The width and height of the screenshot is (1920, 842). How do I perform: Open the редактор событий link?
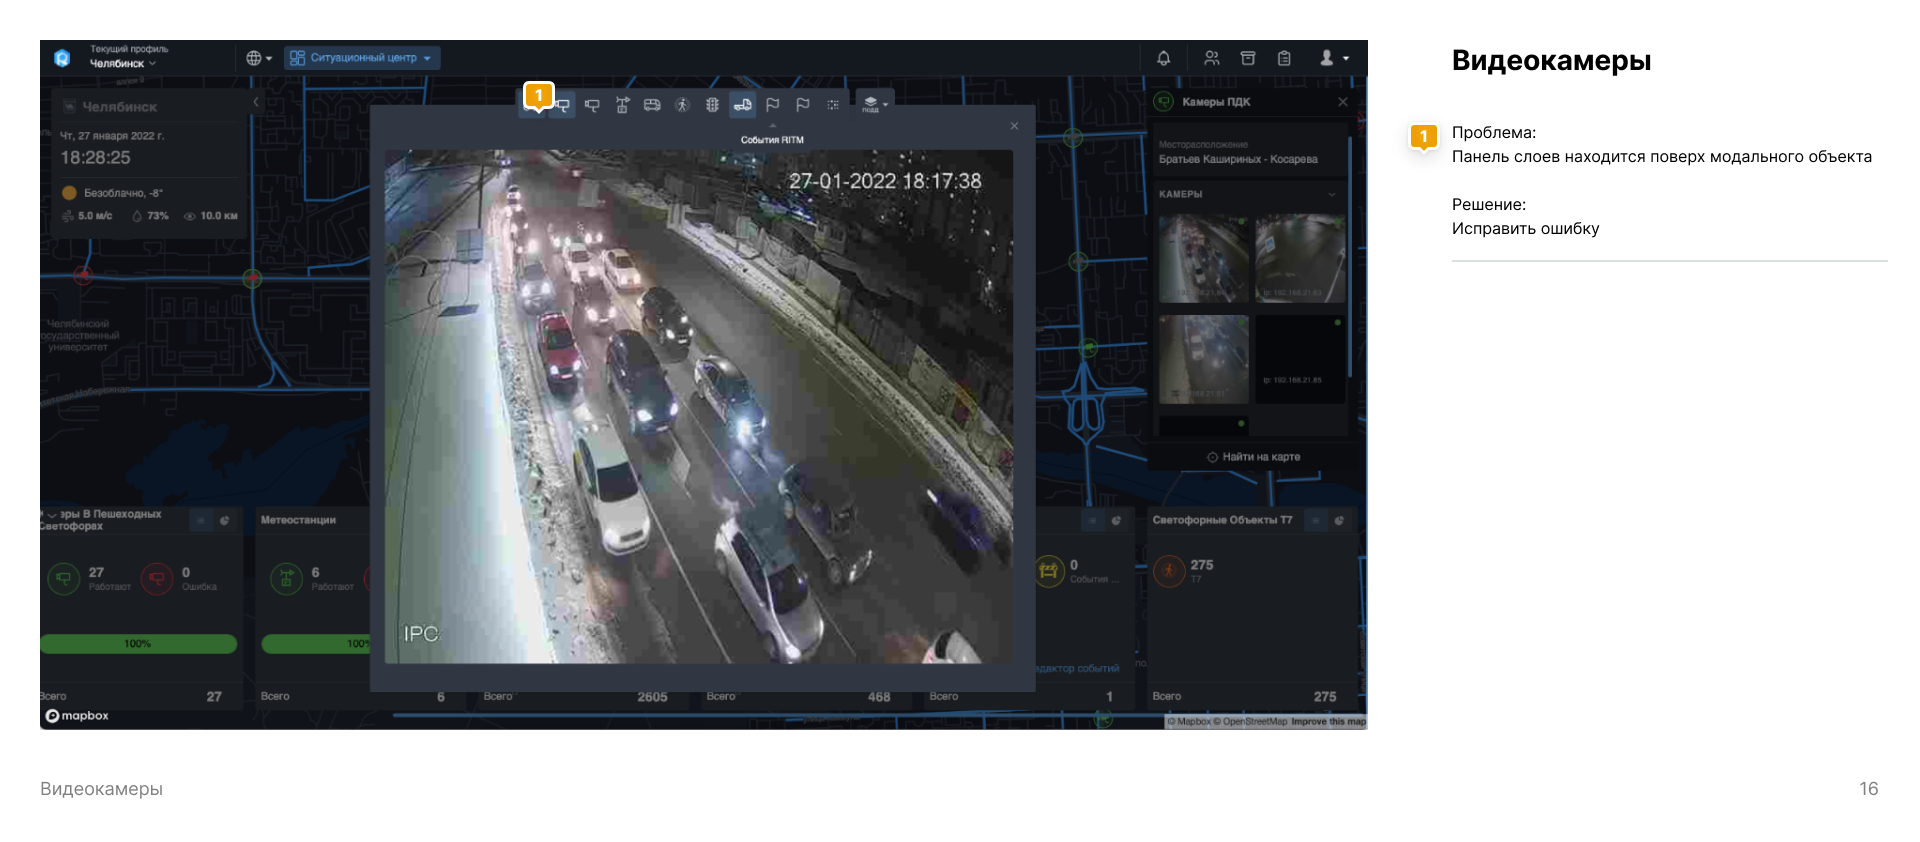[1078, 668]
